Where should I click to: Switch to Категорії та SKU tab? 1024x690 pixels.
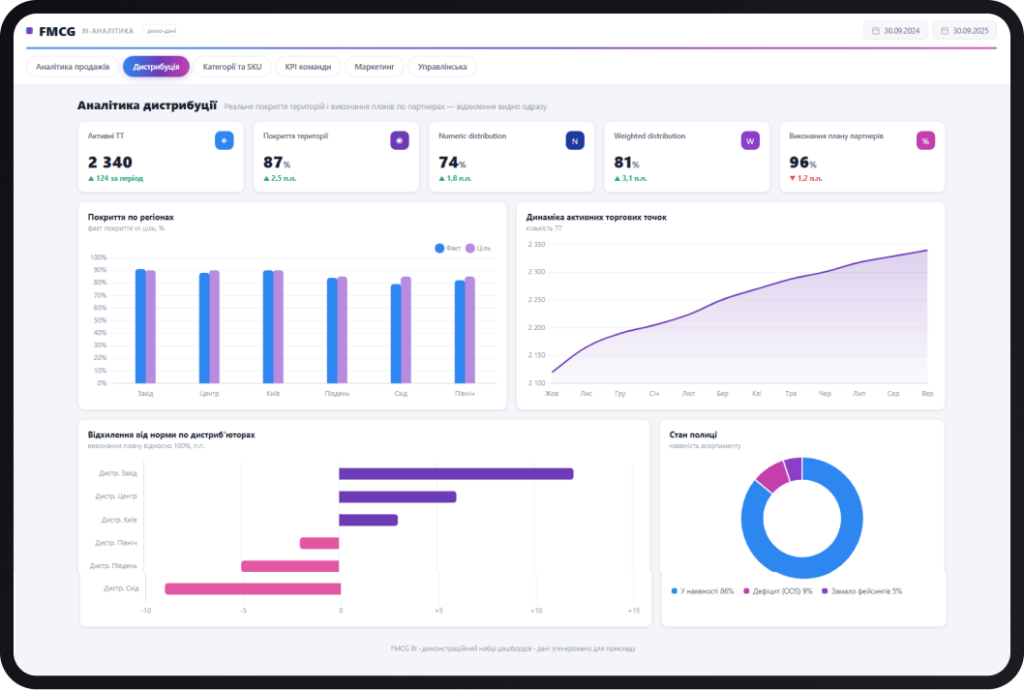pos(232,67)
